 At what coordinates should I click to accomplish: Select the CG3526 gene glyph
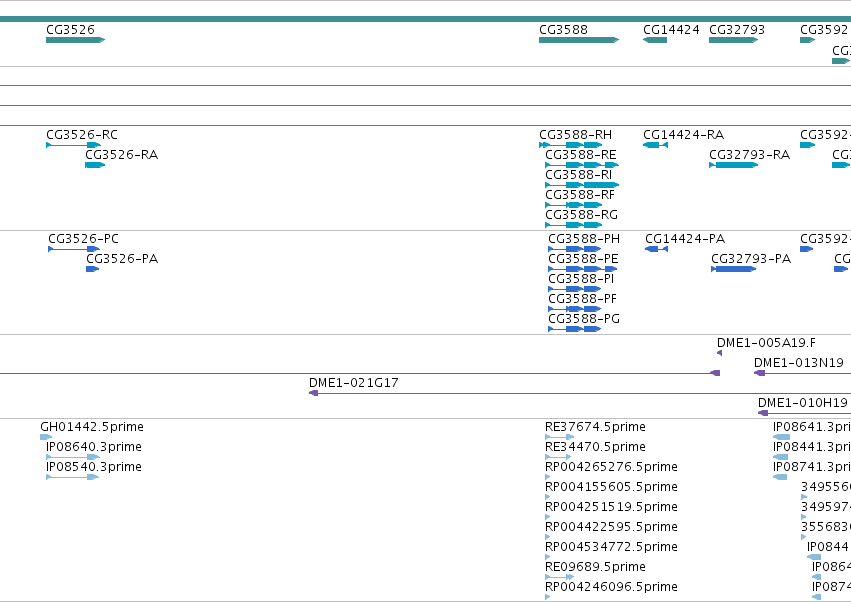[x=75, y=40]
